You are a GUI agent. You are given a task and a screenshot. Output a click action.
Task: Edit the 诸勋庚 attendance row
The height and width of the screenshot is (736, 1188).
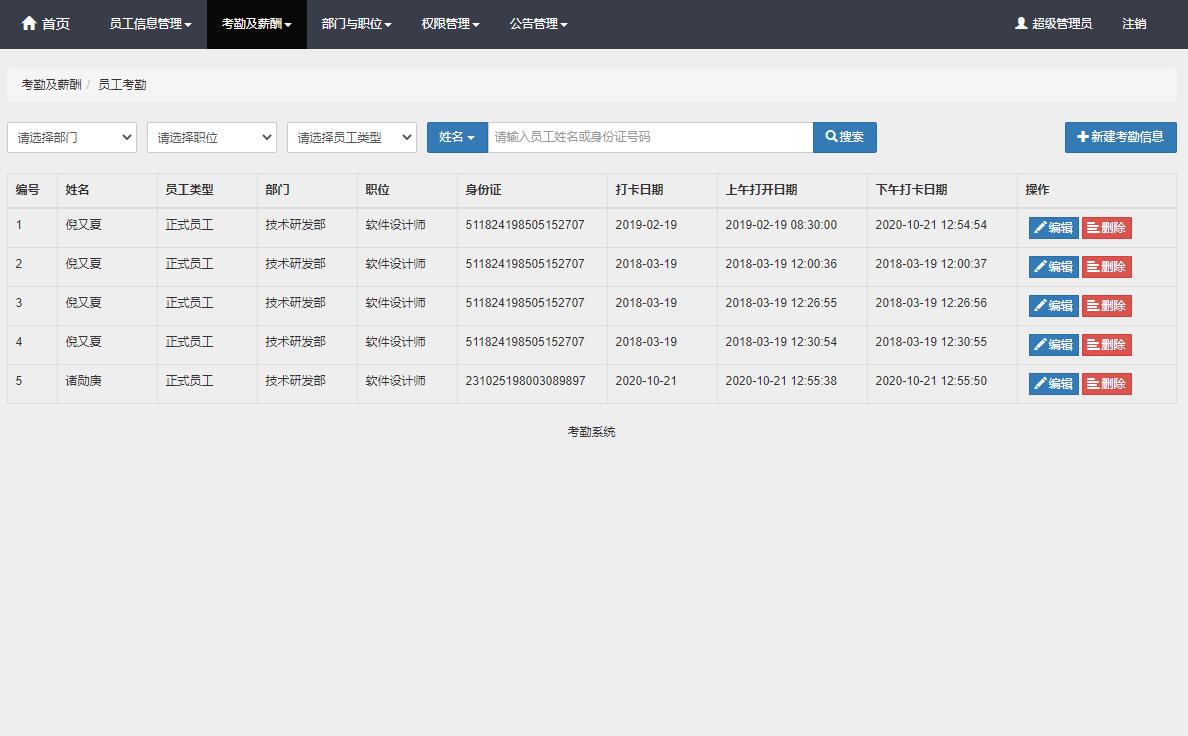tap(1053, 384)
